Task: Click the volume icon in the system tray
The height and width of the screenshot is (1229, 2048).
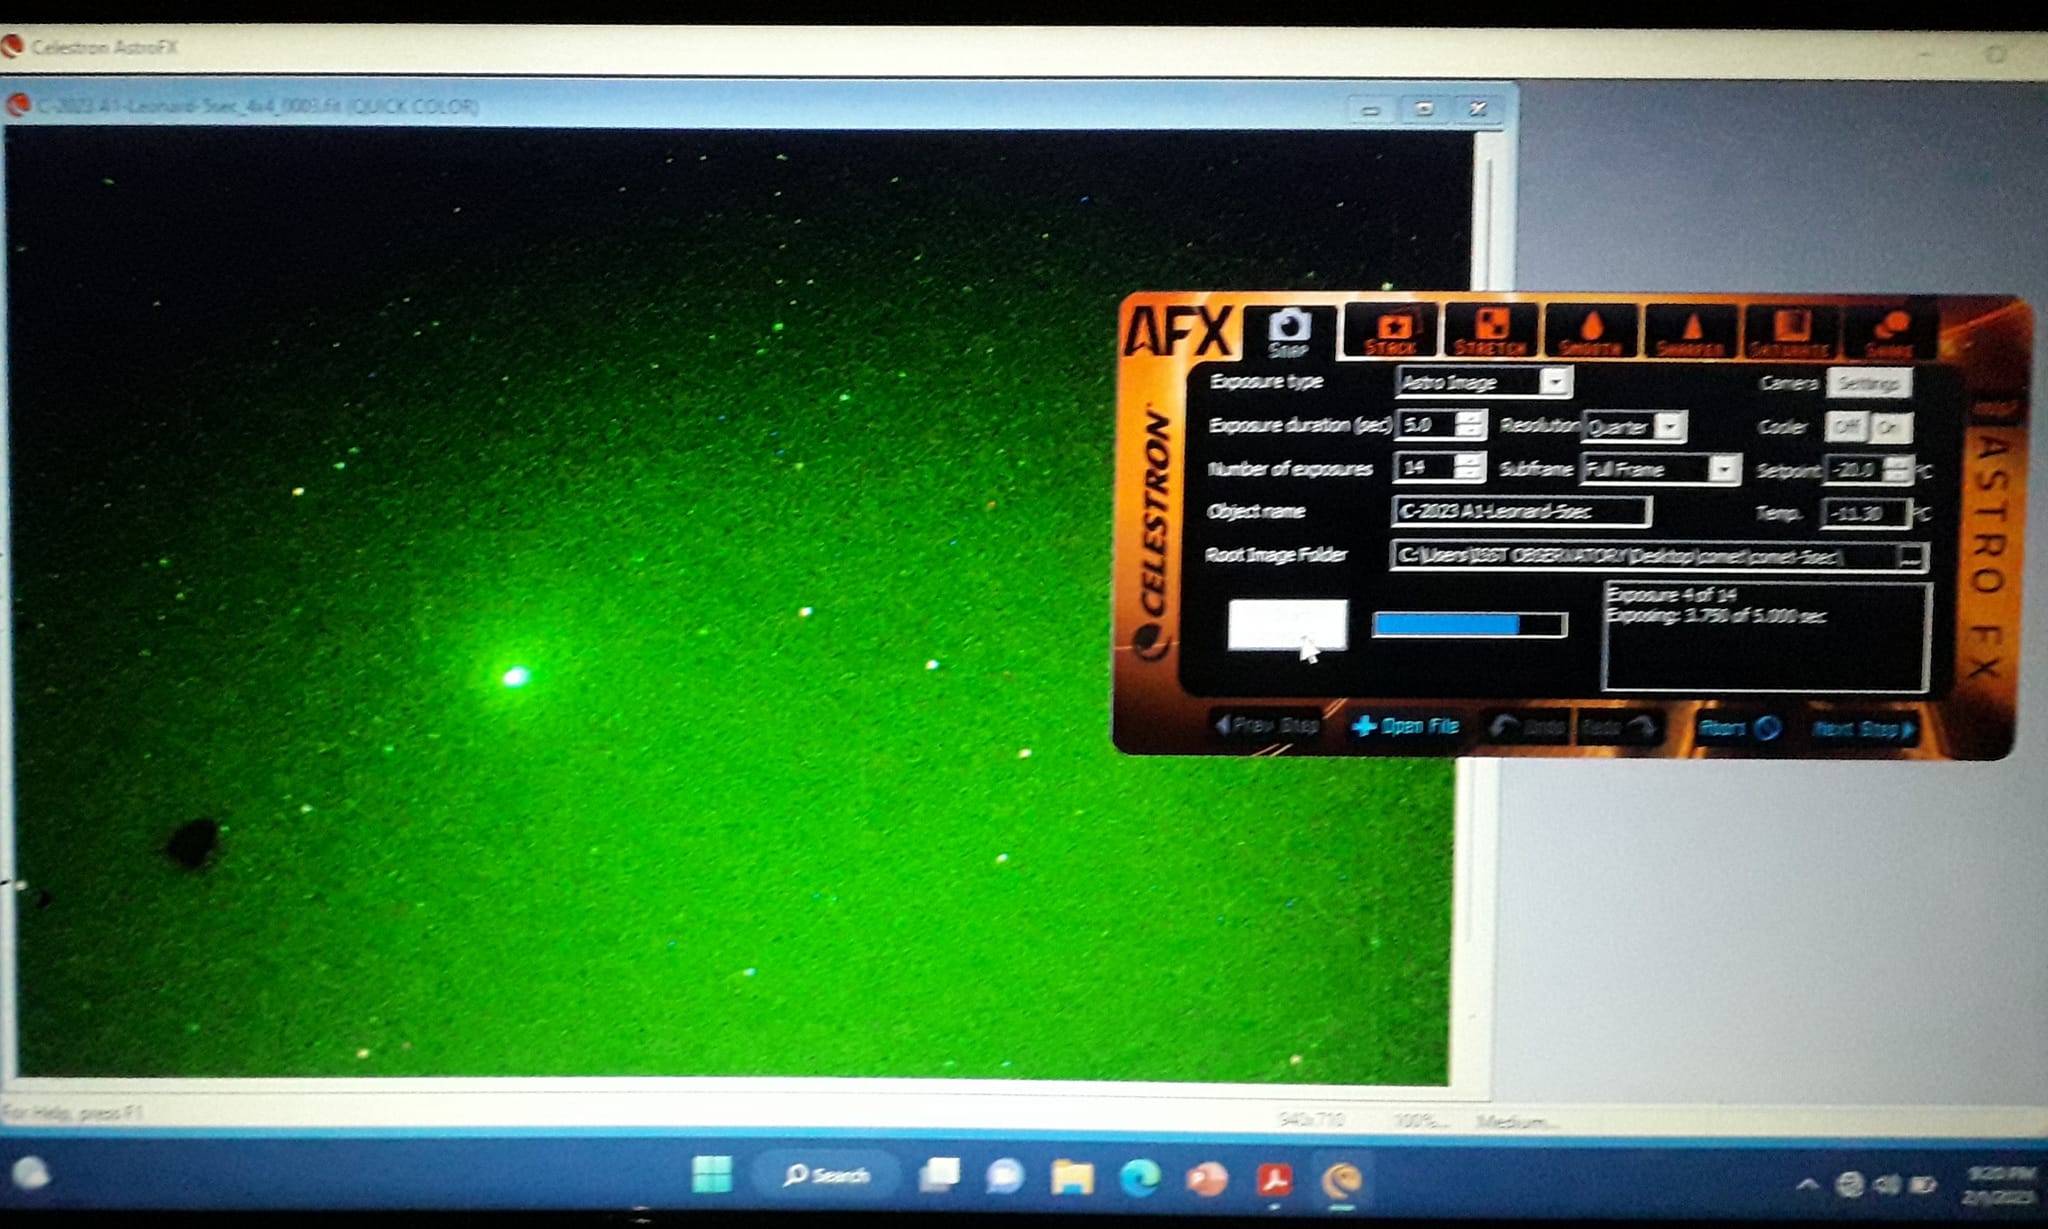Action: [x=1886, y=1185]
